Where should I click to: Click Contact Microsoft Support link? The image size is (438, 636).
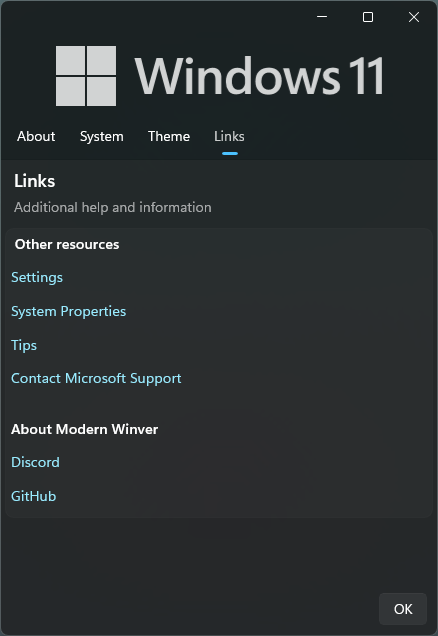(96, 378)
